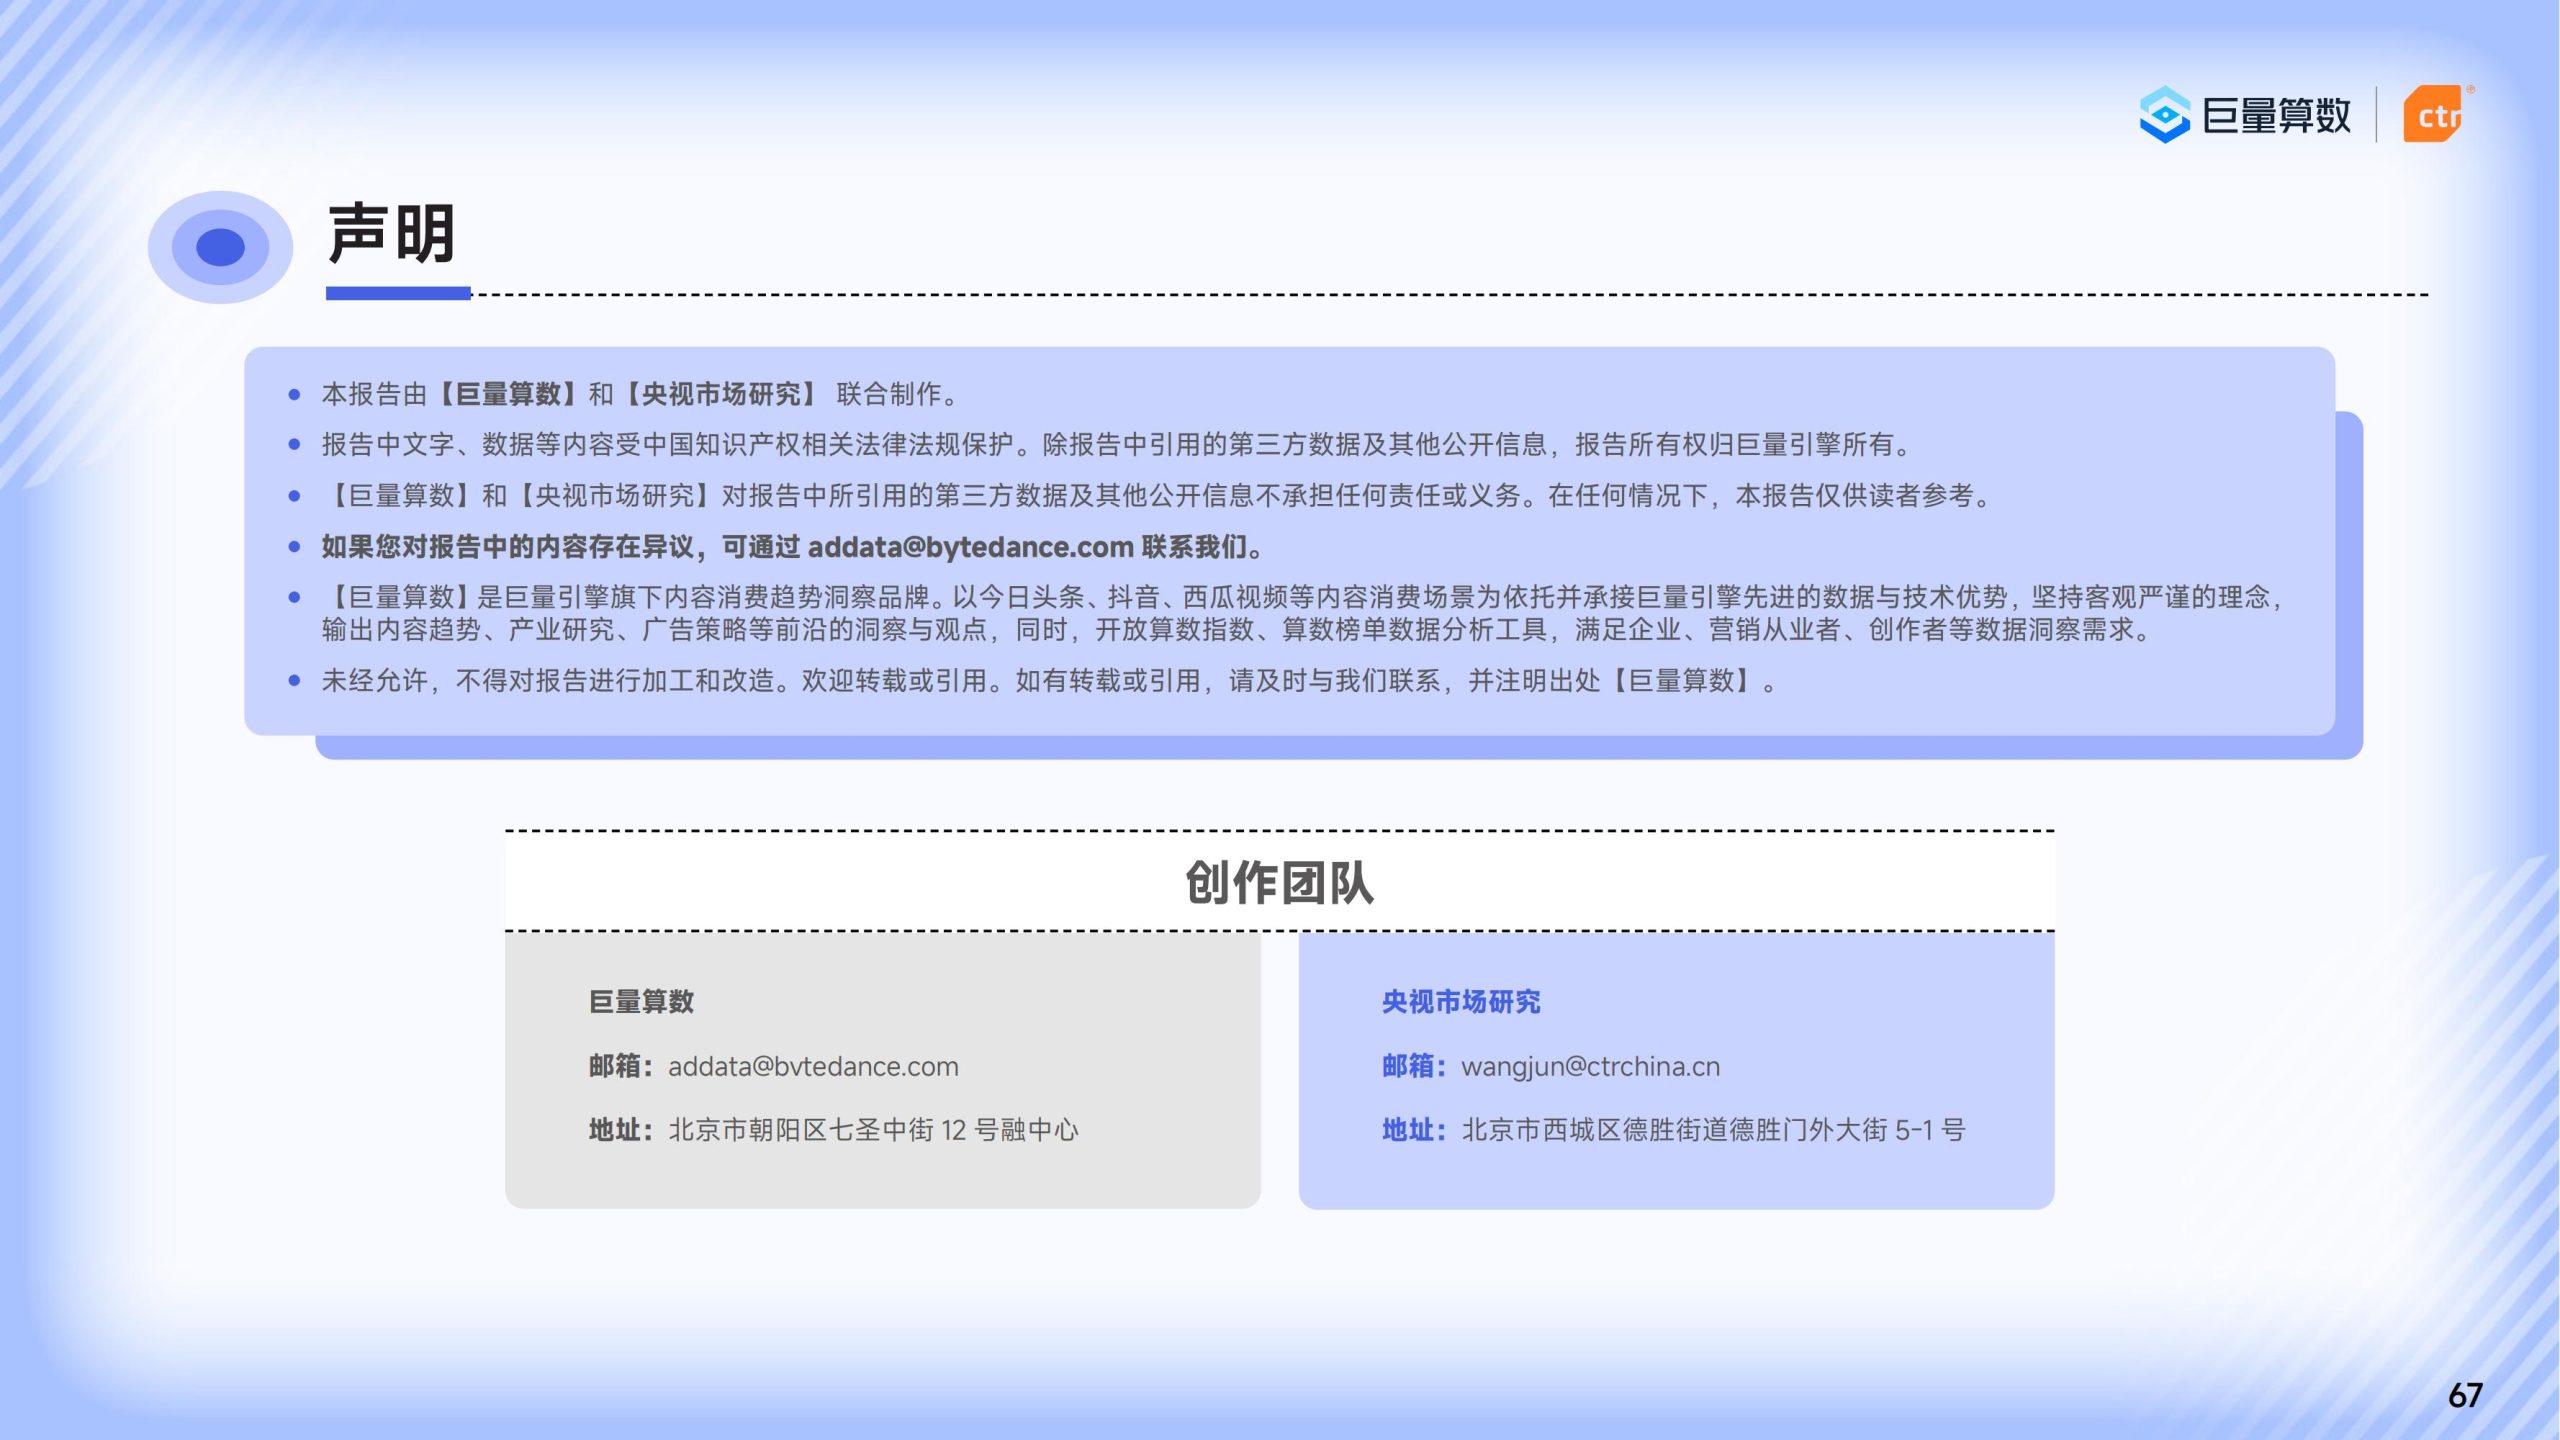The image size is (2560, 1440).
Task: Click the 北京市西城区 address line
Action: 1712,1130
